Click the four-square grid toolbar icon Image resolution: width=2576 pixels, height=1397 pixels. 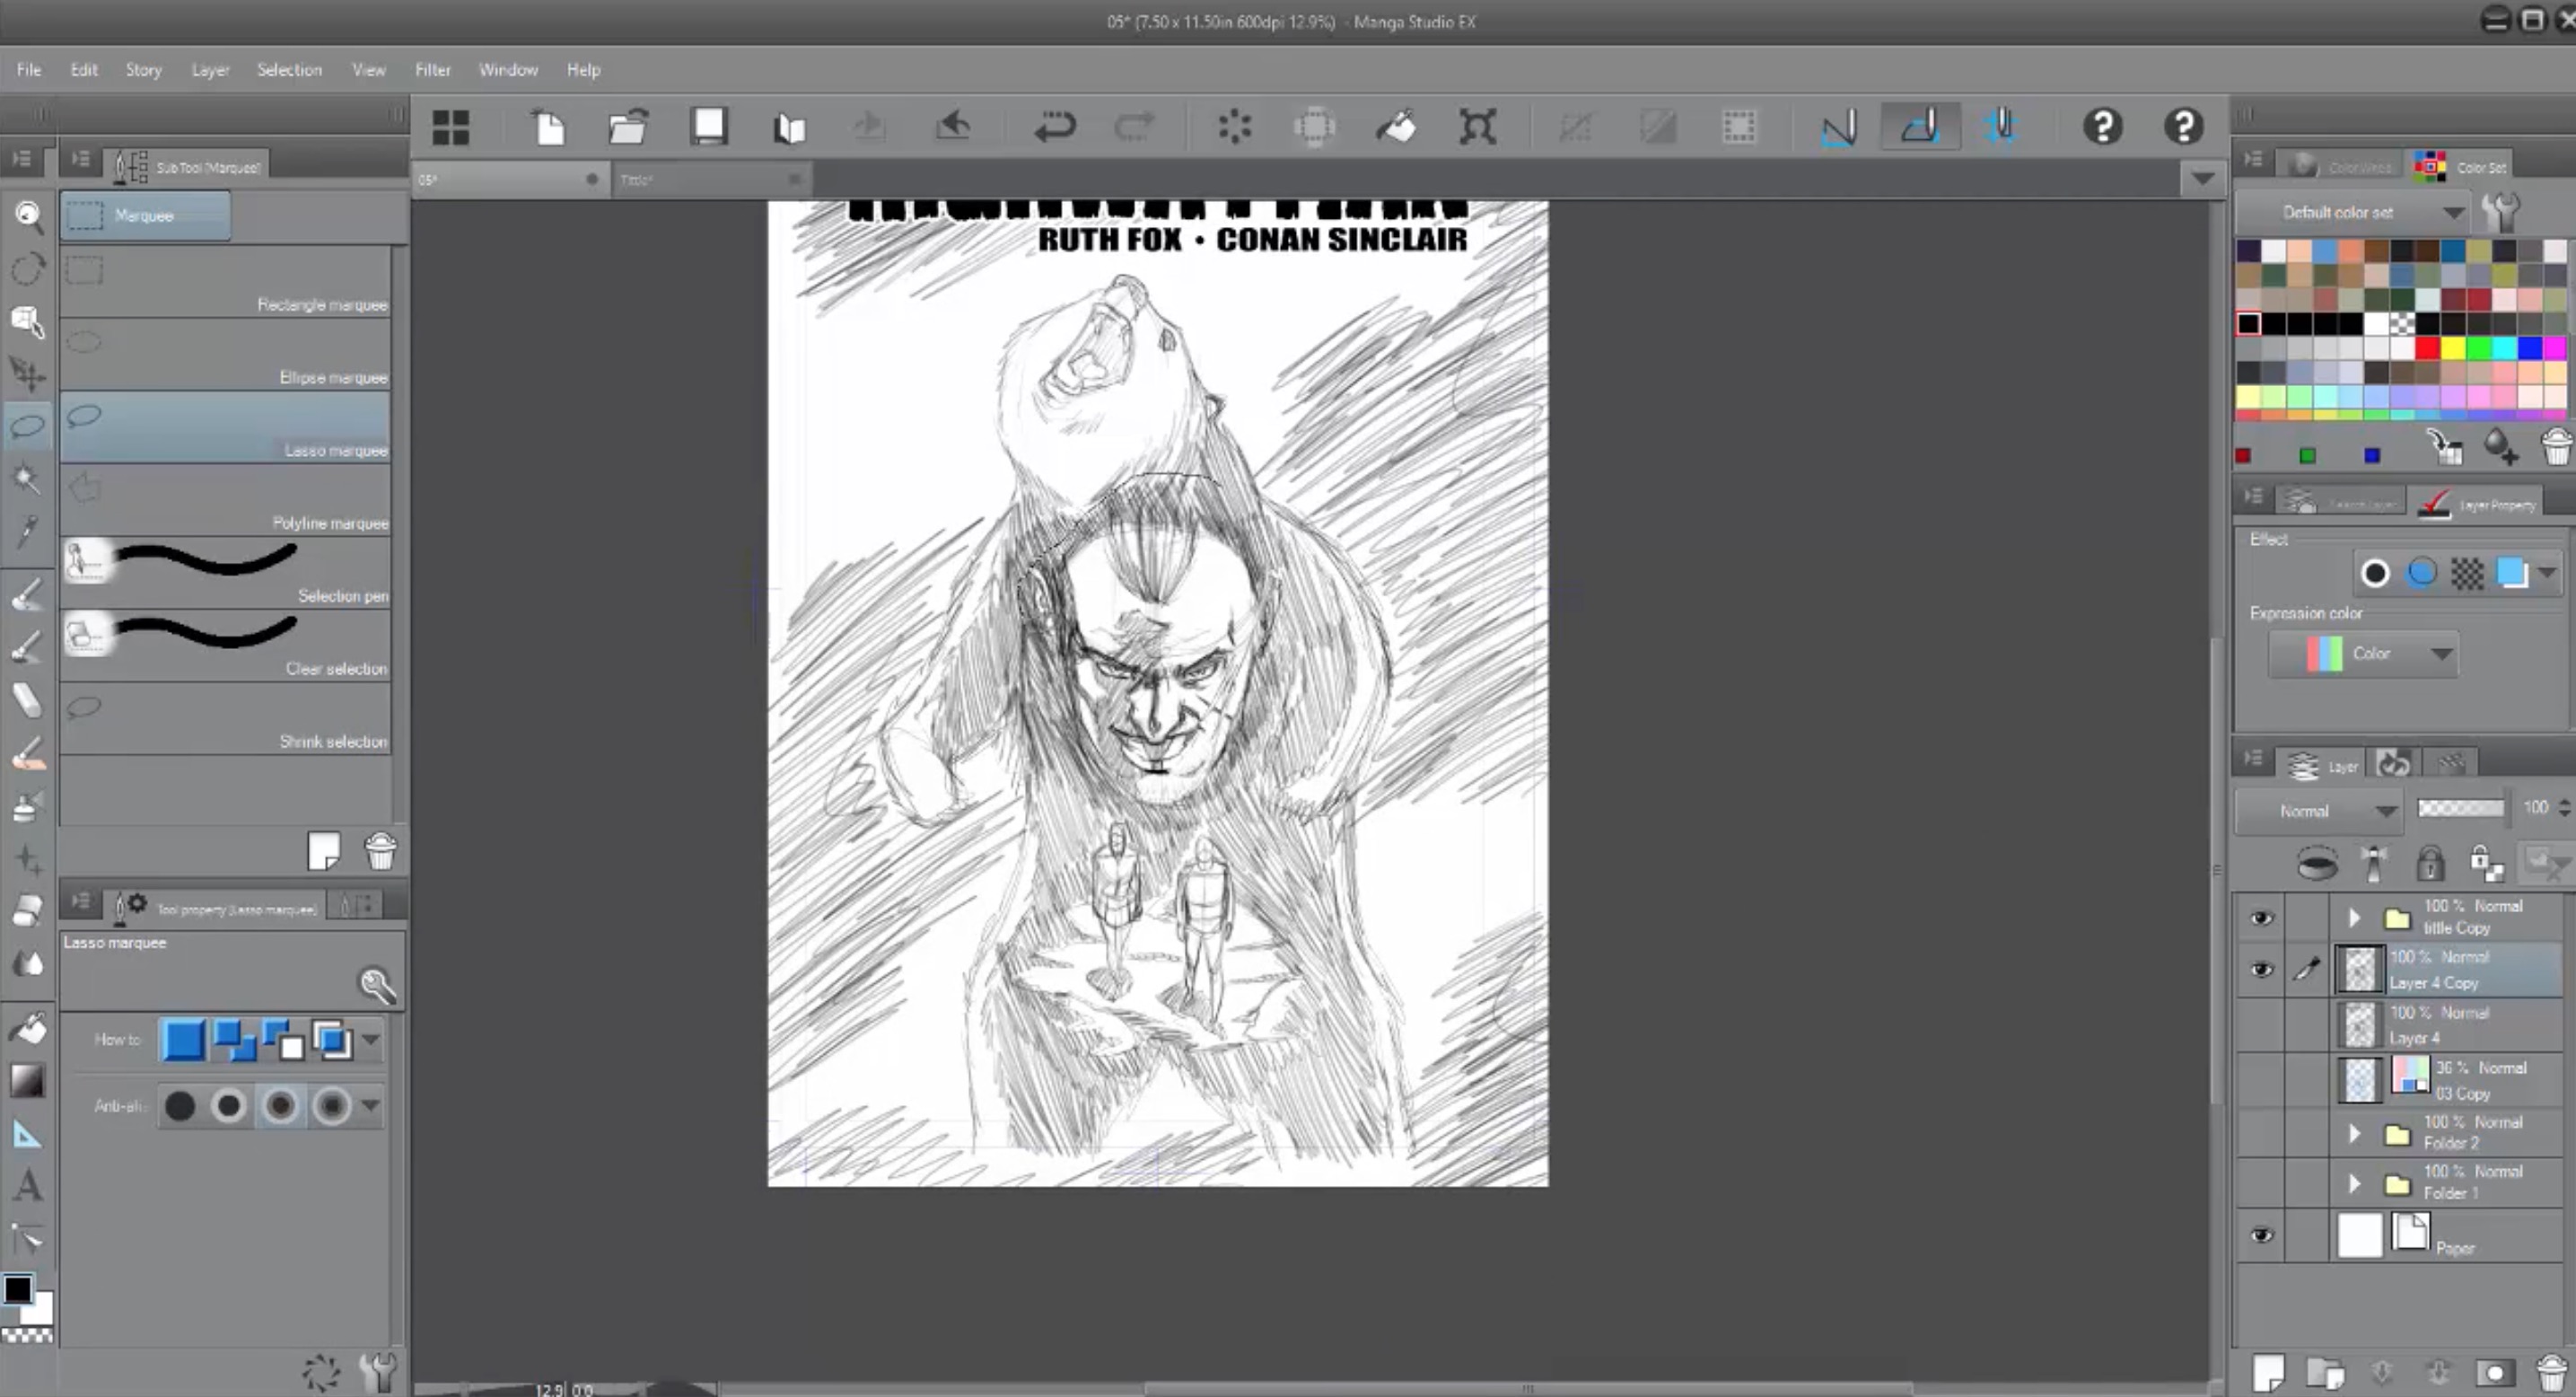click(451, 127)
